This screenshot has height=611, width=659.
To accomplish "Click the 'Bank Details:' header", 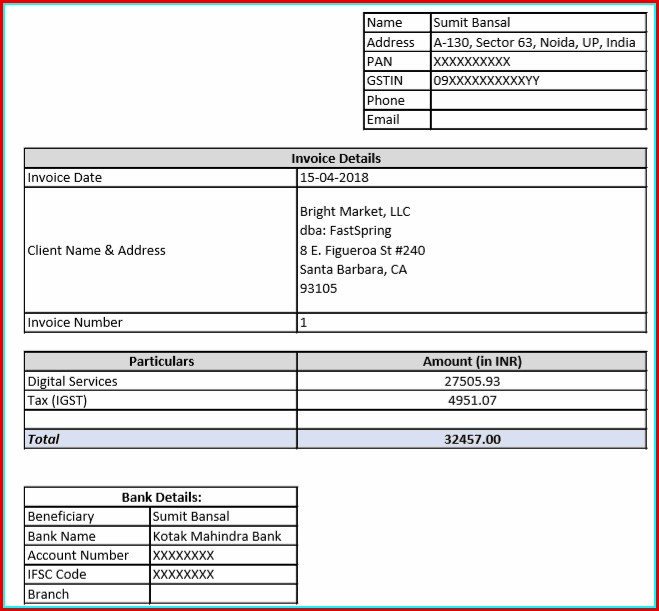I will [x=161, y=498].
